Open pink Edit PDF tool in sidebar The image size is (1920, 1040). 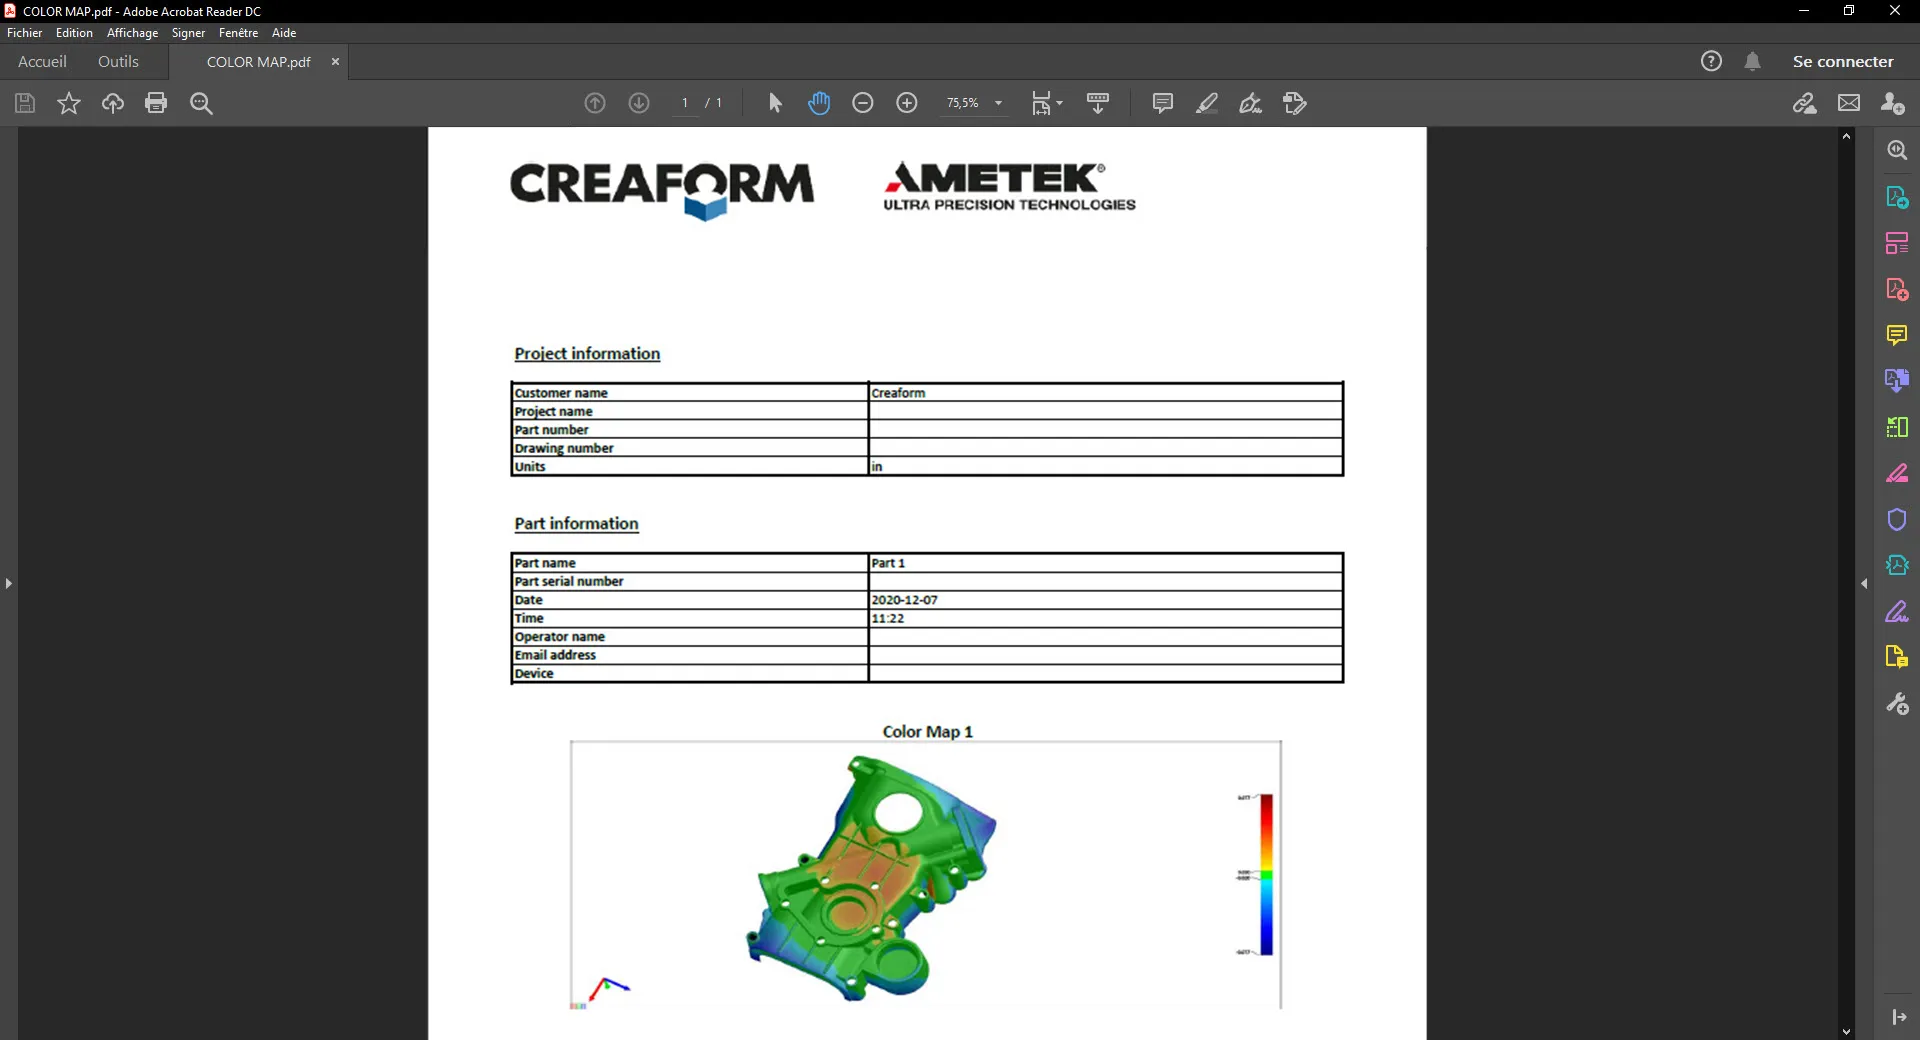[1897, 473]
